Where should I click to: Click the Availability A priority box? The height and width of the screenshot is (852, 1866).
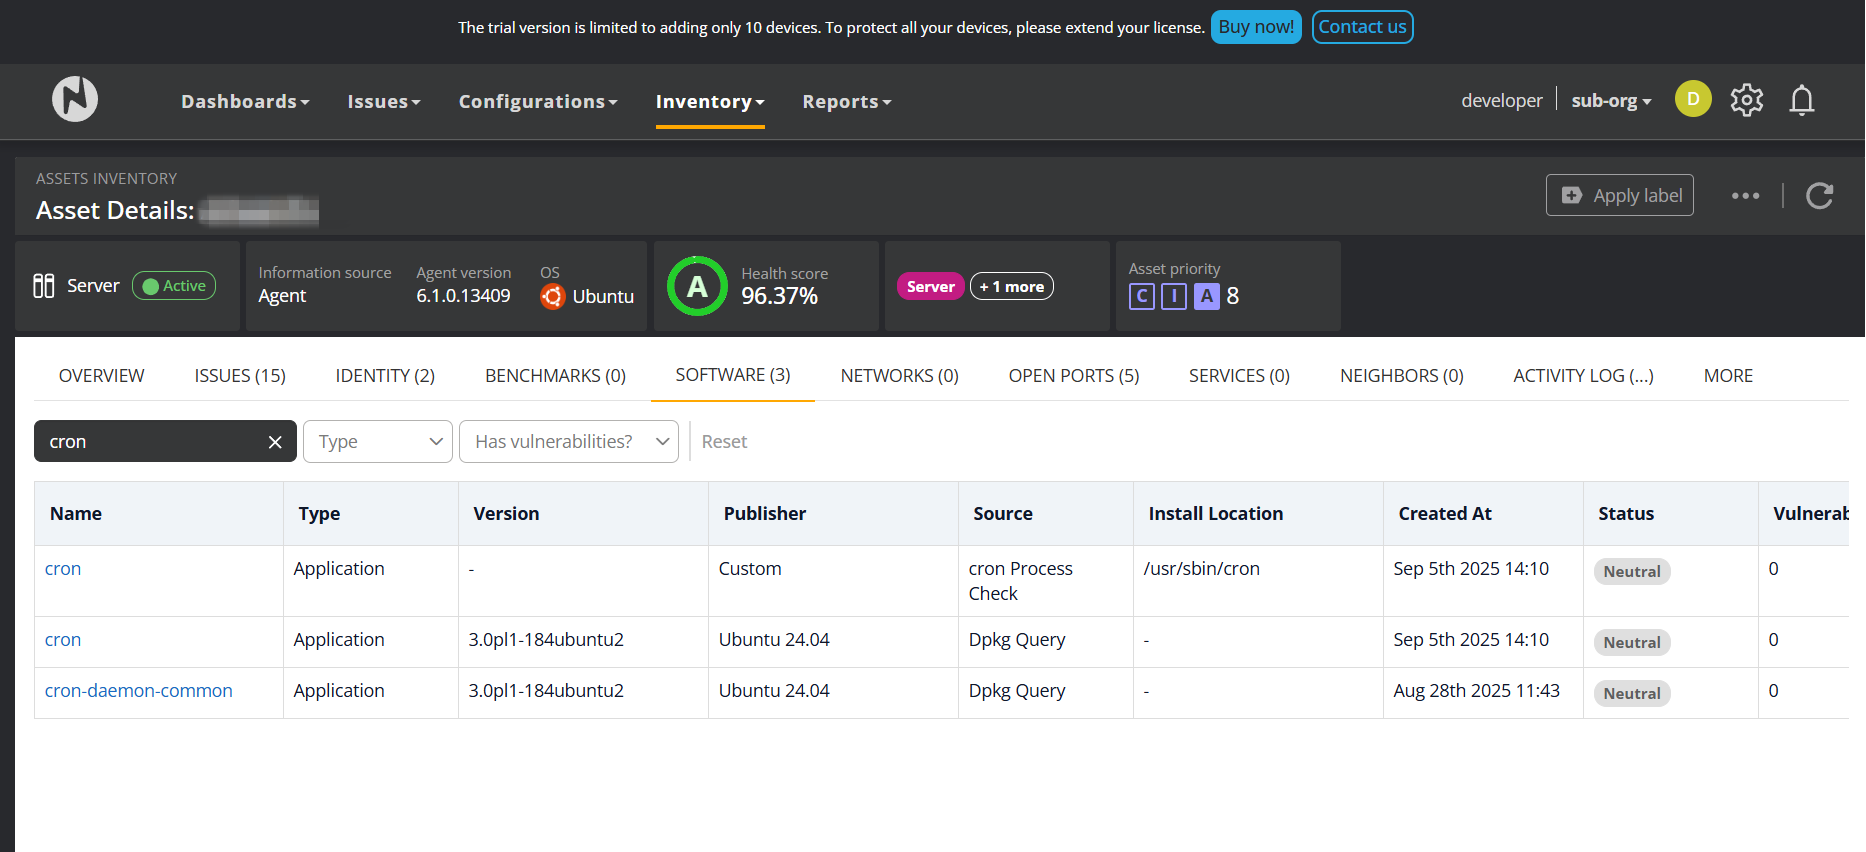[1206, 296]
